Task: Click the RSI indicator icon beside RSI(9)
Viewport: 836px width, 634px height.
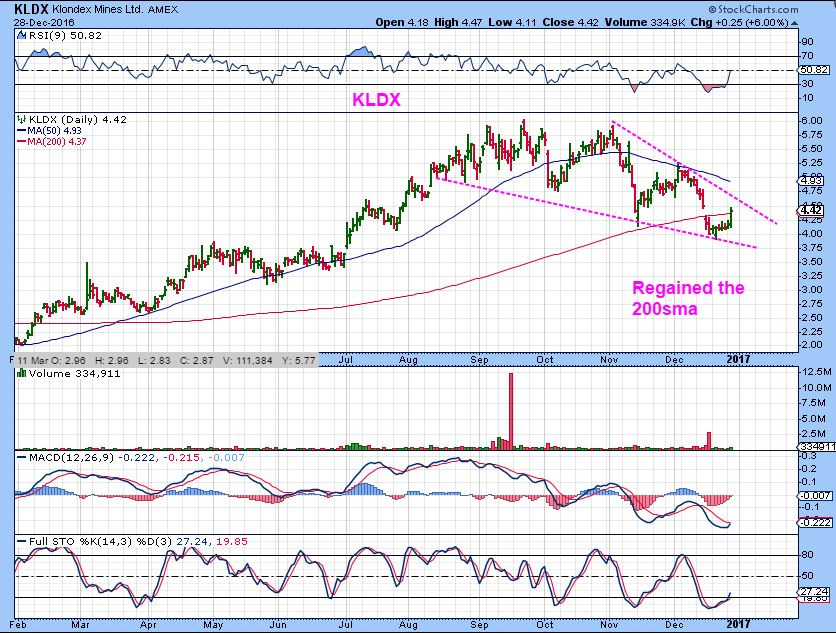Action: click(21, 36)
